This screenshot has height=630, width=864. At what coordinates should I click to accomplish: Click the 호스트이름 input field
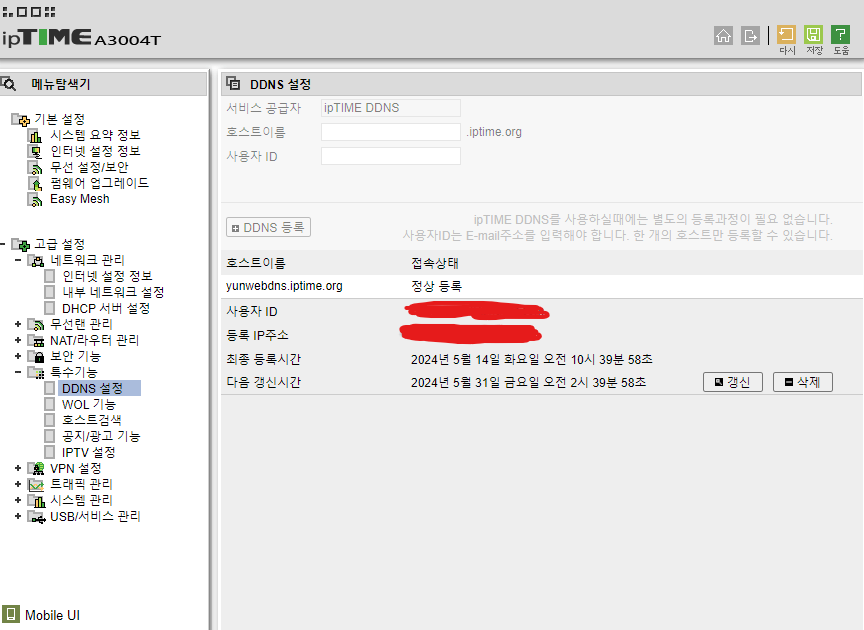point(391,132)
